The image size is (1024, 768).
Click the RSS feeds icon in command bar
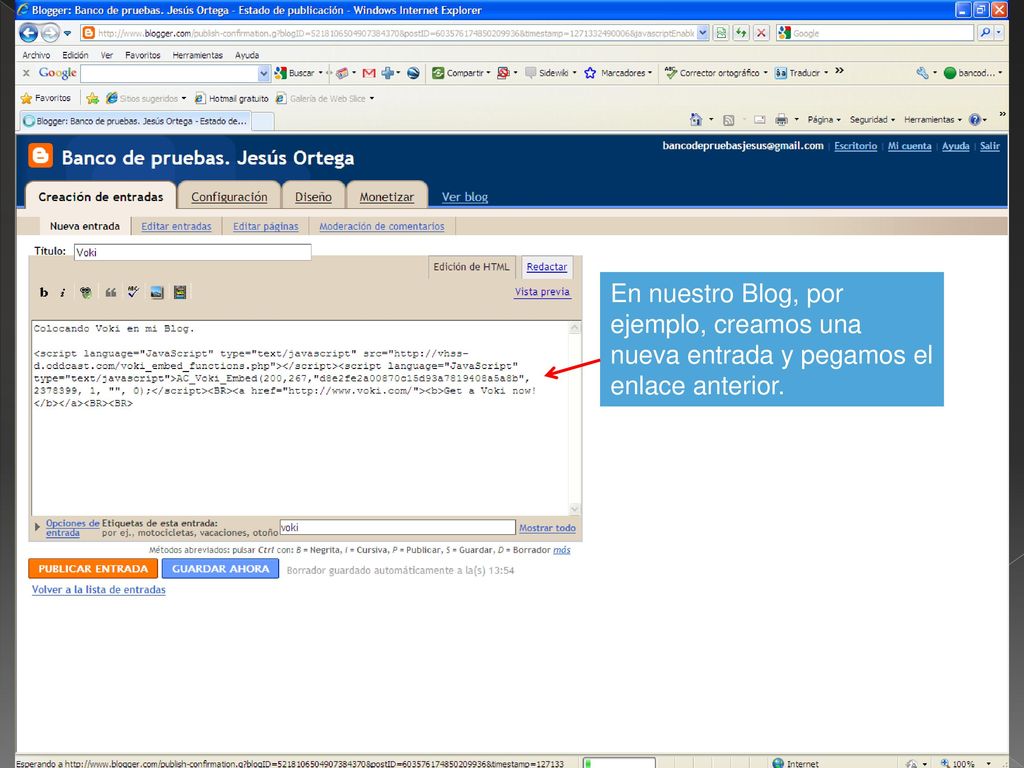coord(729,120)
